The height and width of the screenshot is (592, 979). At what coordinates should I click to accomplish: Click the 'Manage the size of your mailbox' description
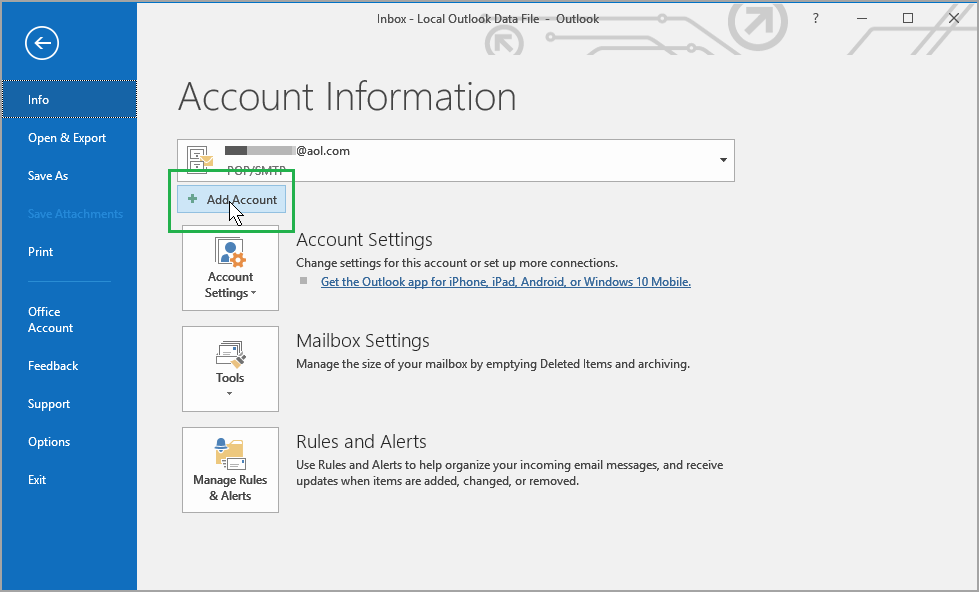493,364
